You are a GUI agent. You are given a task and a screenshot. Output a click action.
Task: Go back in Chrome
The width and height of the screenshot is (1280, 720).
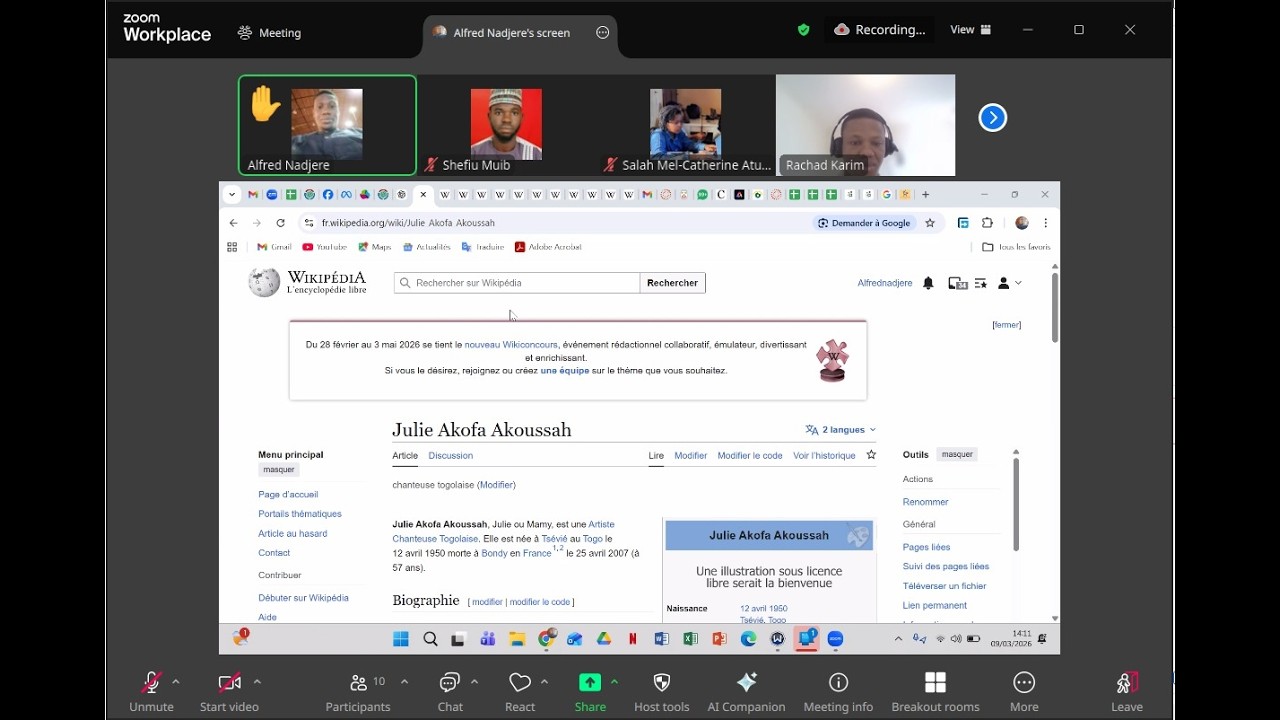pyautogui.click(x=233, y=223)
